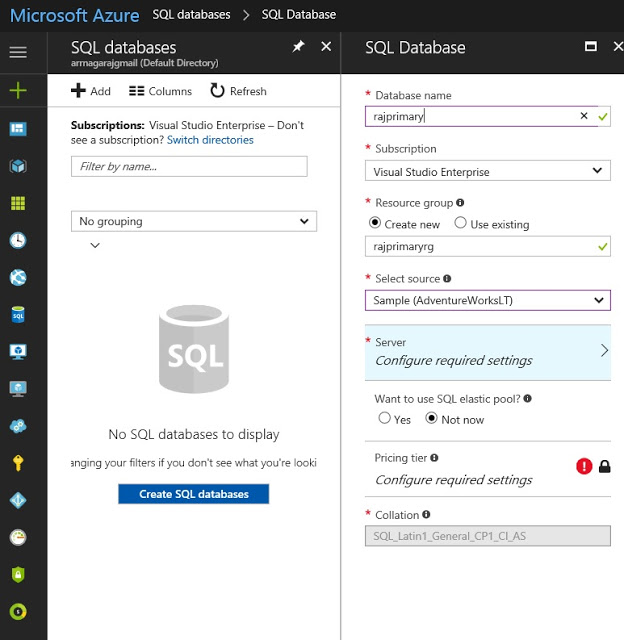Select the Create new resource group option
Image resolution: width=624 pixels, height=640 pixels.
click(x=375, y=224)
